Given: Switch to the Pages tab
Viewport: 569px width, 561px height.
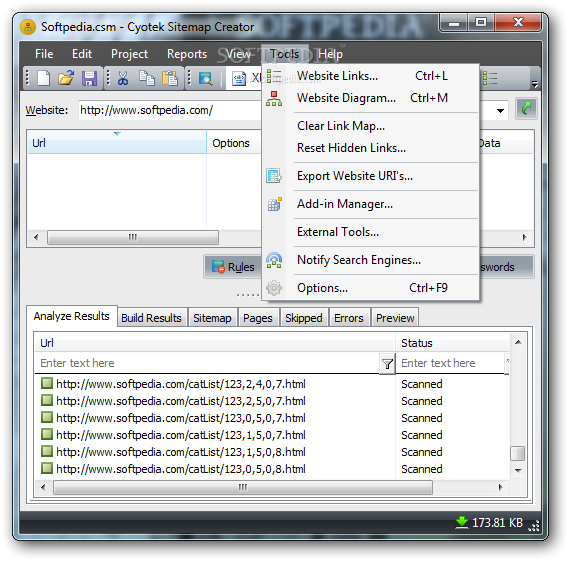Looking at the screenshot, I should (x=258, y=318).
